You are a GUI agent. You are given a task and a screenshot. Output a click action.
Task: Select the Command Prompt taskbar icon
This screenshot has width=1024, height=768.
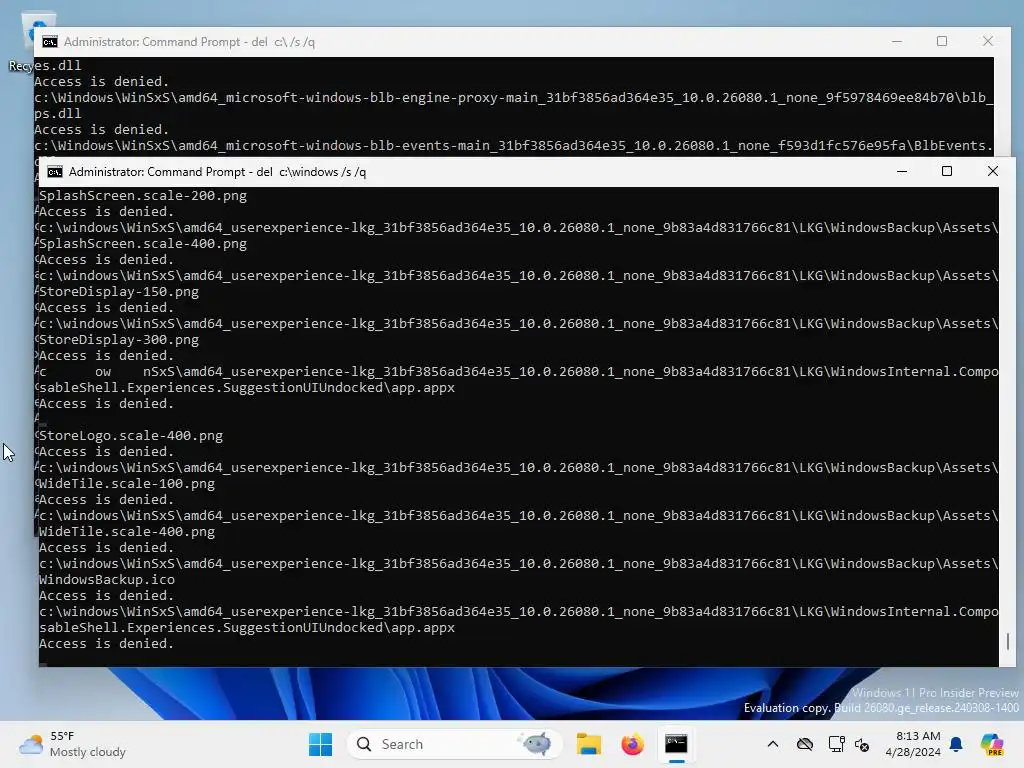click(676, 744)
